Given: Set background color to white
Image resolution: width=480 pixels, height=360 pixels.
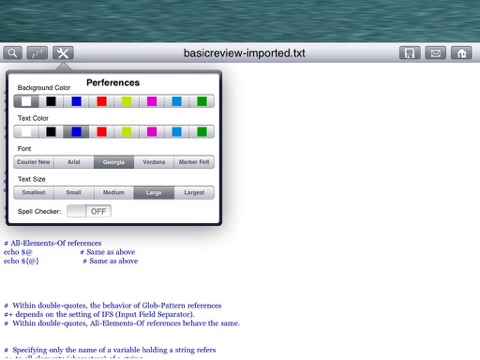Looking at the screenshot, I should 26,101.
